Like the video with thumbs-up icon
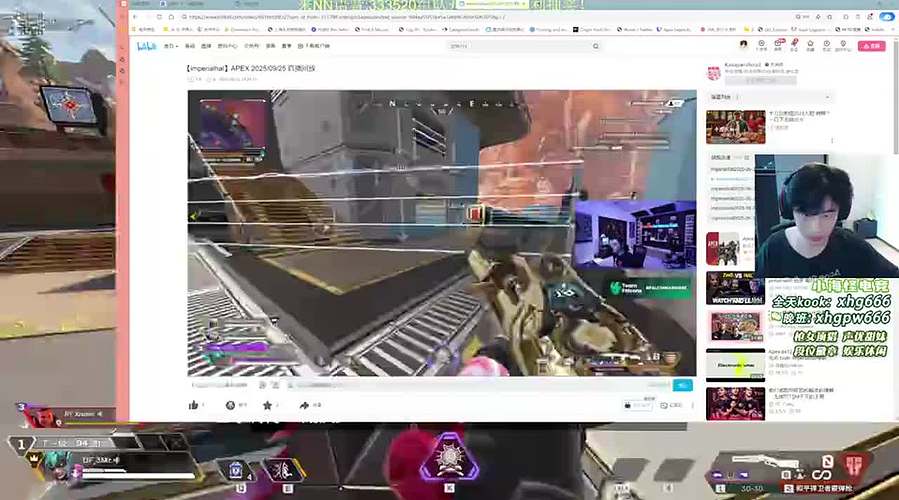The height and width of the screenshot is (500, 899). (x=193, y=405)
